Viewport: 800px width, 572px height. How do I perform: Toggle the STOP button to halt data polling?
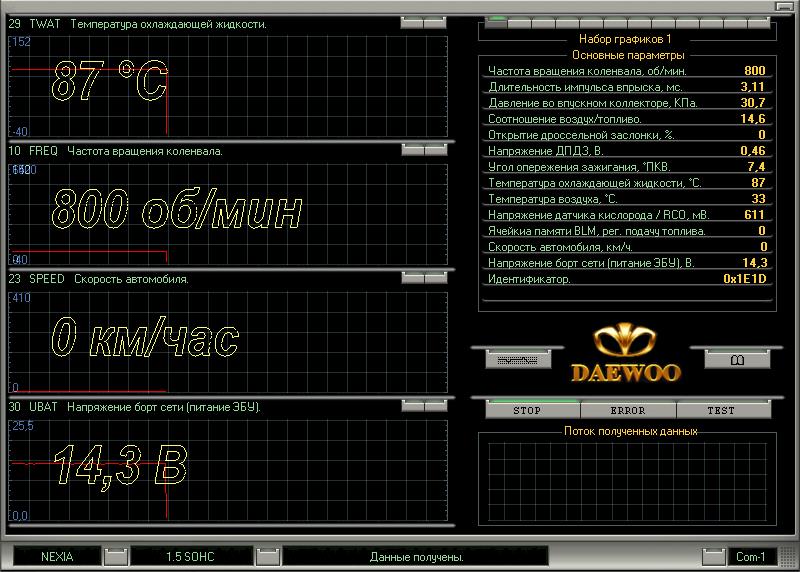(x=526, y=410)
